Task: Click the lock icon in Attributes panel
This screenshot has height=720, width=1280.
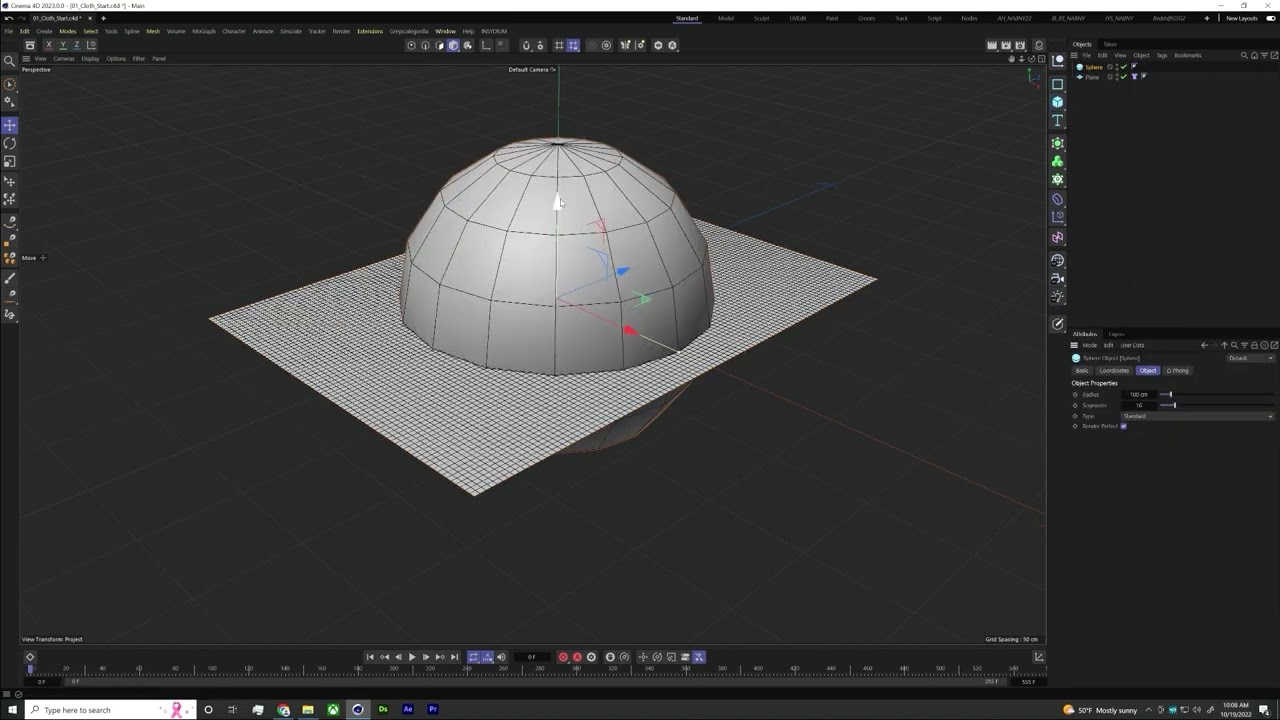Action: pos(1254,345)
